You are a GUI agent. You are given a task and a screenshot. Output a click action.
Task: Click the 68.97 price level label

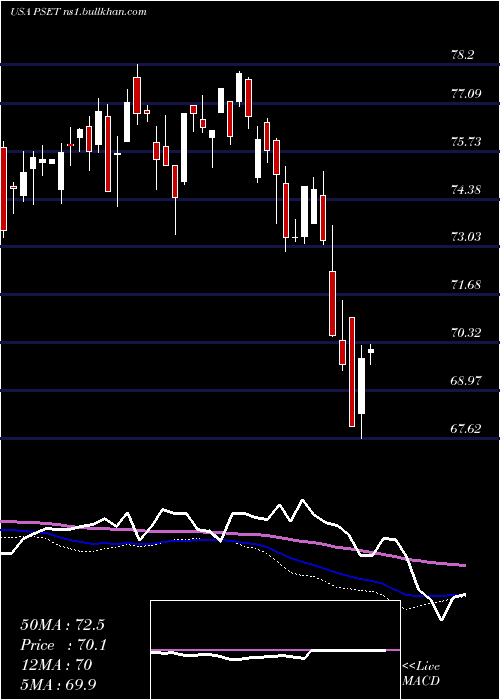pos(466,381)
